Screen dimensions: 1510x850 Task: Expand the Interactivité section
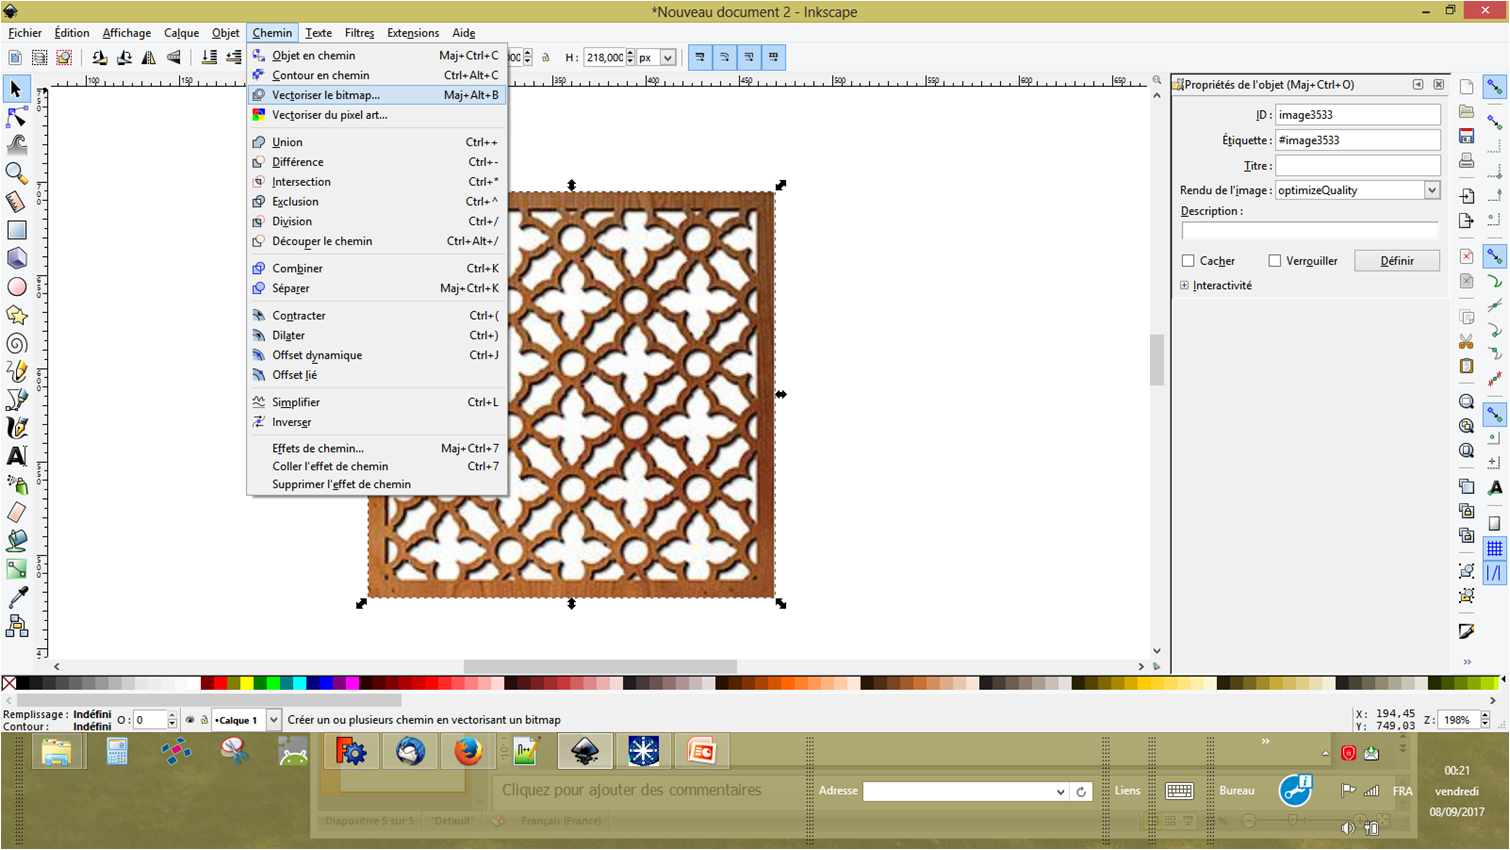click(1185, 285)
